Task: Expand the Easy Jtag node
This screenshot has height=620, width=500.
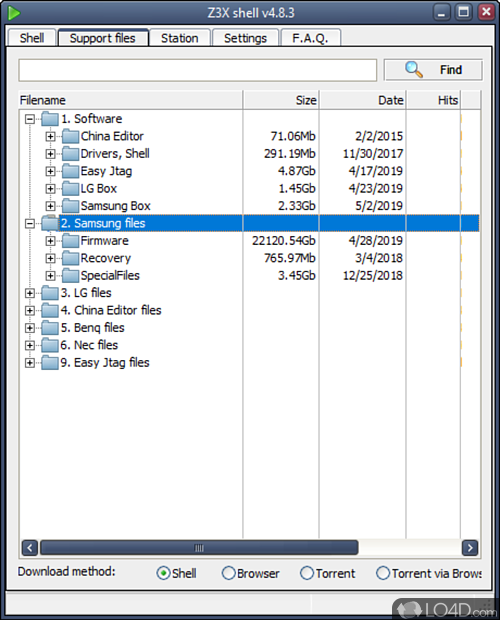Action: [50, 171]
